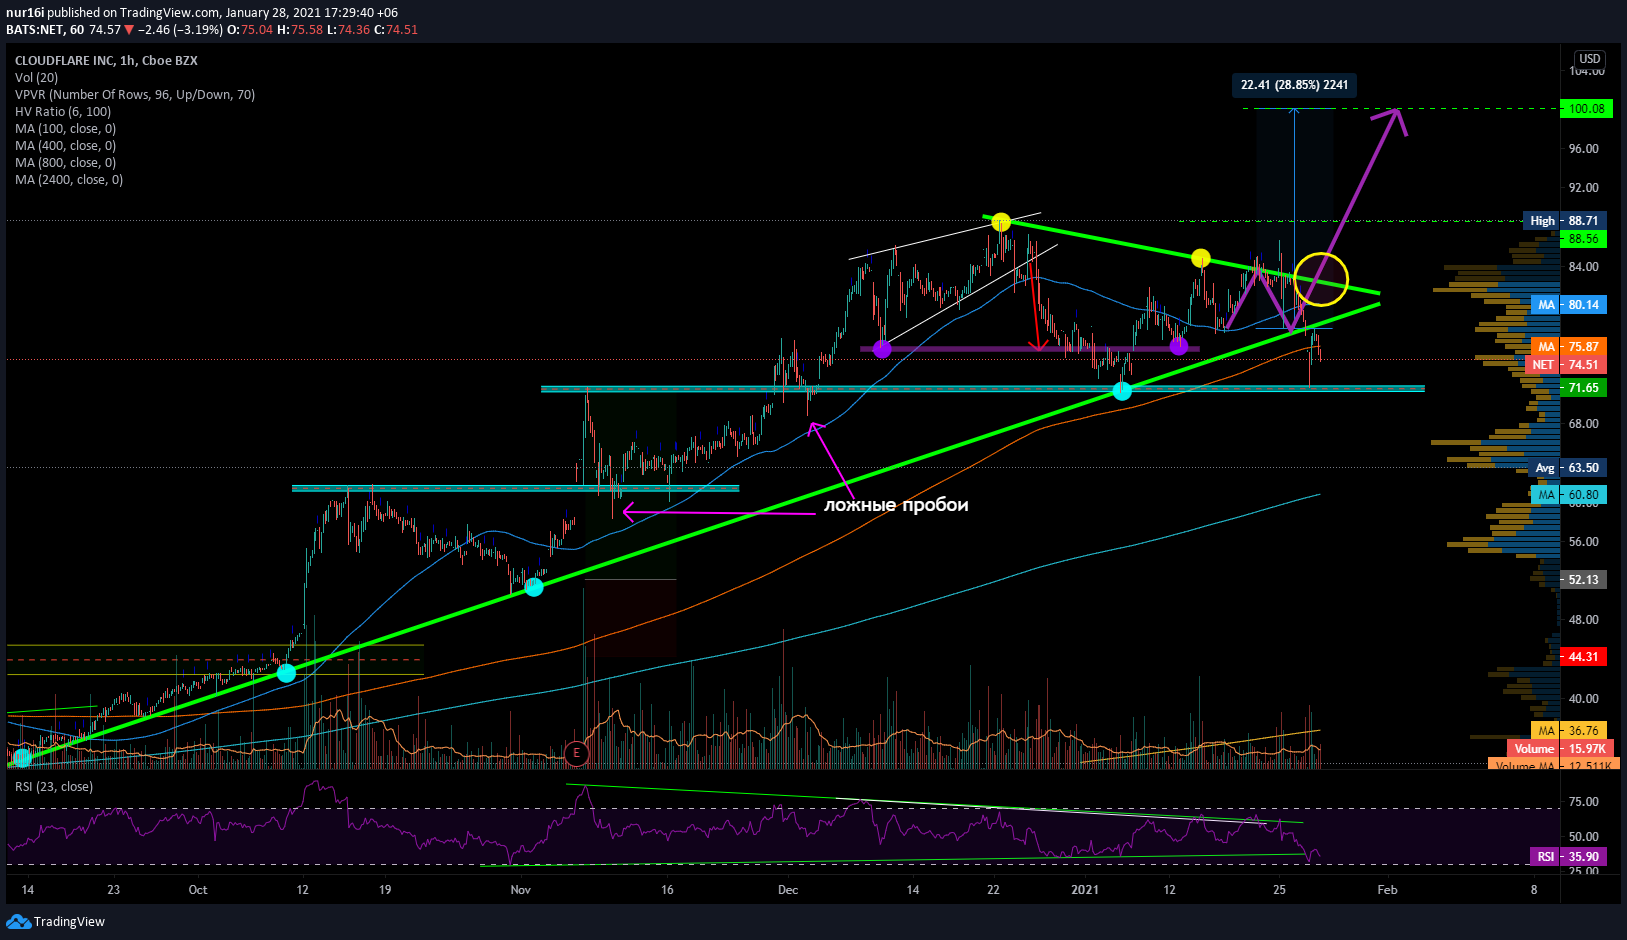Click the MA (100, close, 0) label
This screenshot has height=940, width=1627.
pos(65,128)
